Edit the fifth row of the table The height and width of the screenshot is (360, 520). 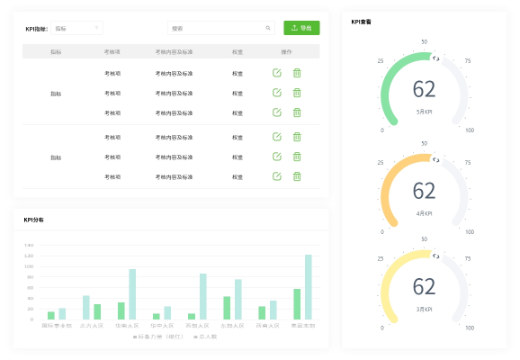click(277, 156)
